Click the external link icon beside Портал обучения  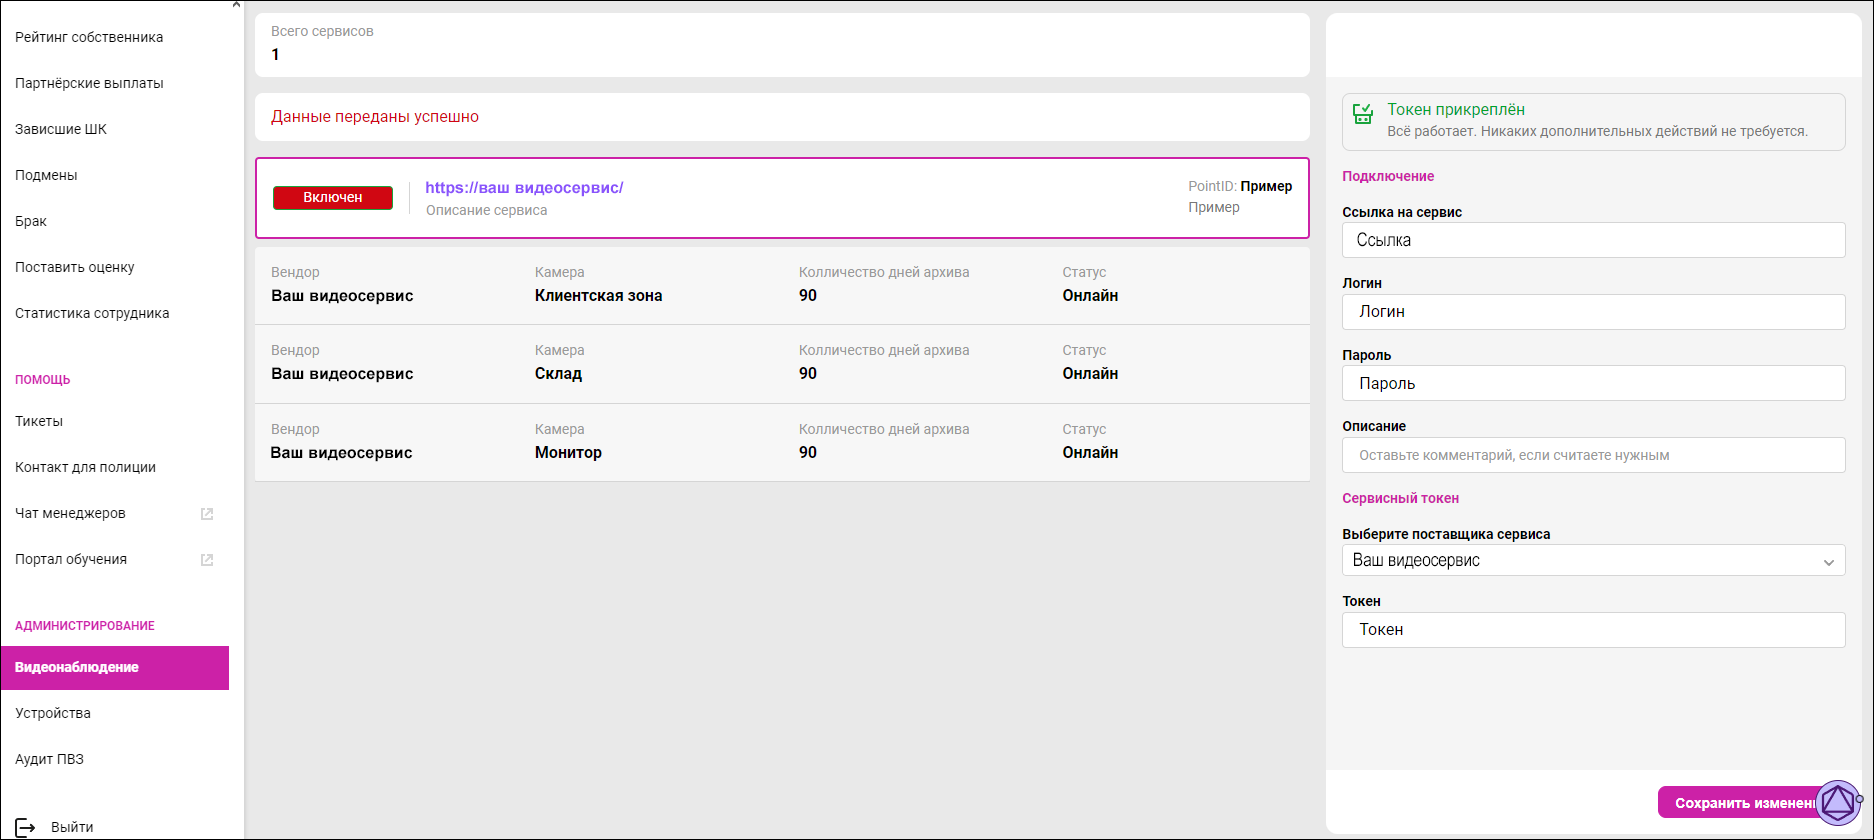[x=207, y=560]
